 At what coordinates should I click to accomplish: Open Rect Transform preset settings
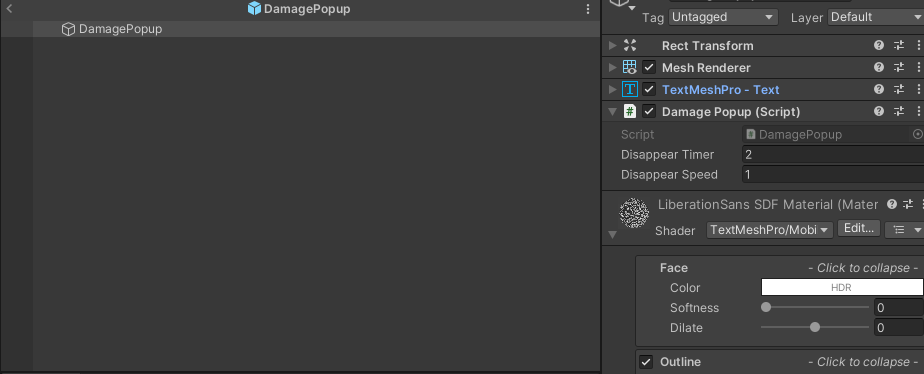point(899,45)
